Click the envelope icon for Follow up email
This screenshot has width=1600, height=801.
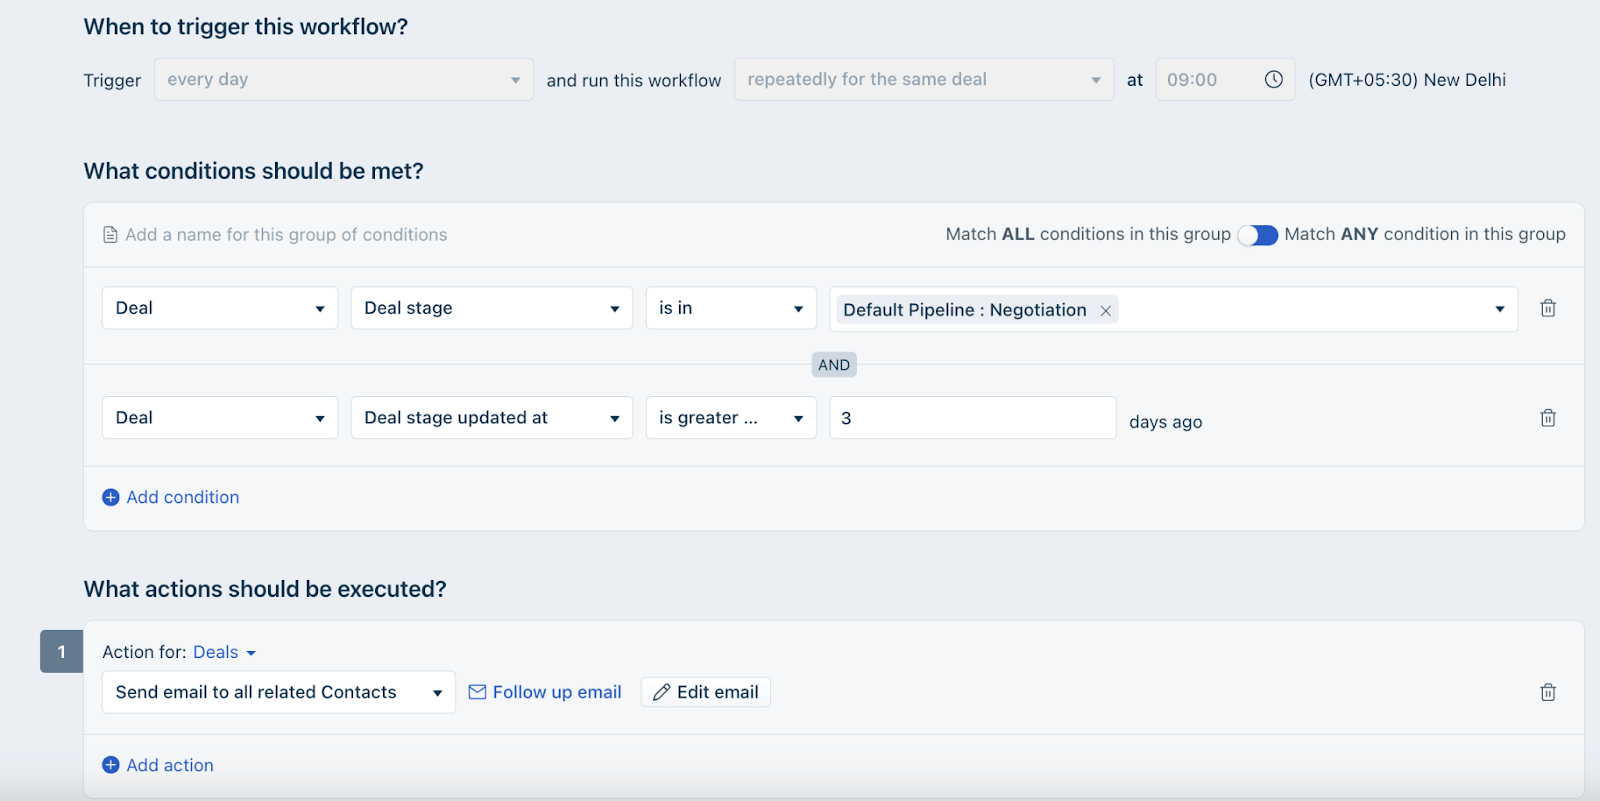click(477, 692)
